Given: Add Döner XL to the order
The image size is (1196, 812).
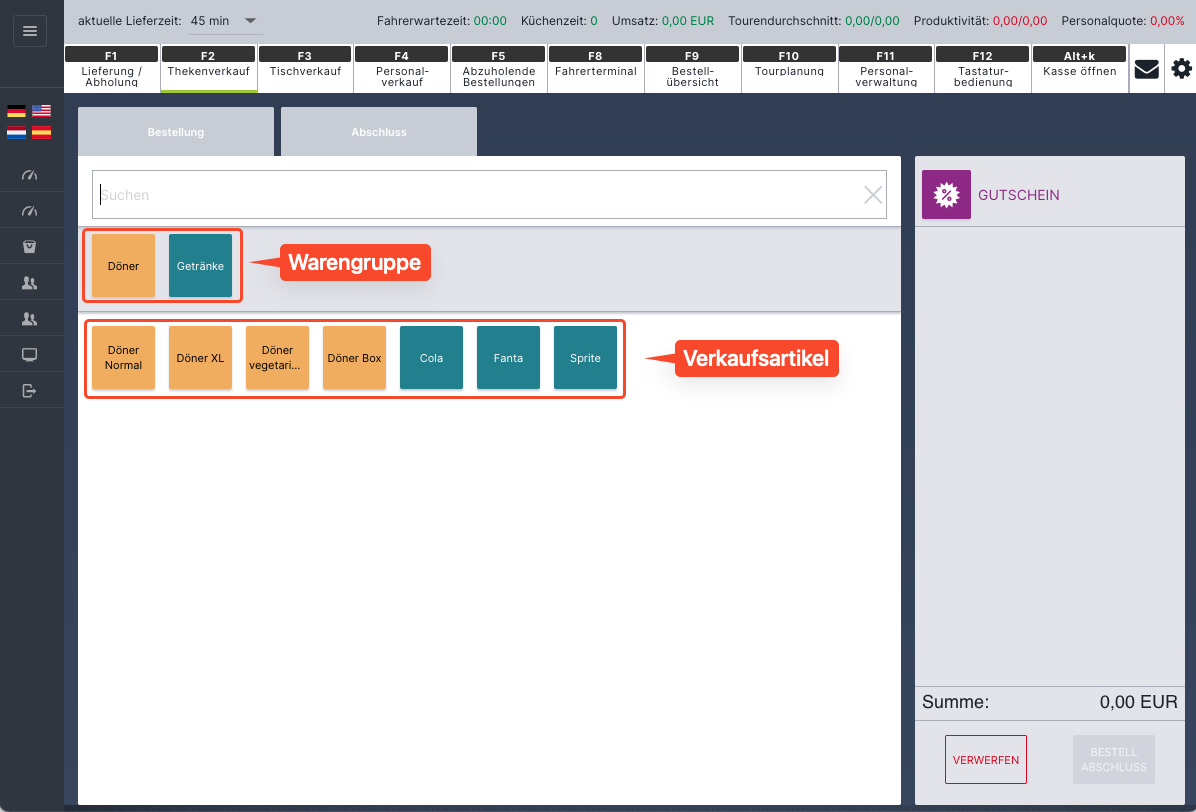Looking at the screenshot, I should point(200,358).
